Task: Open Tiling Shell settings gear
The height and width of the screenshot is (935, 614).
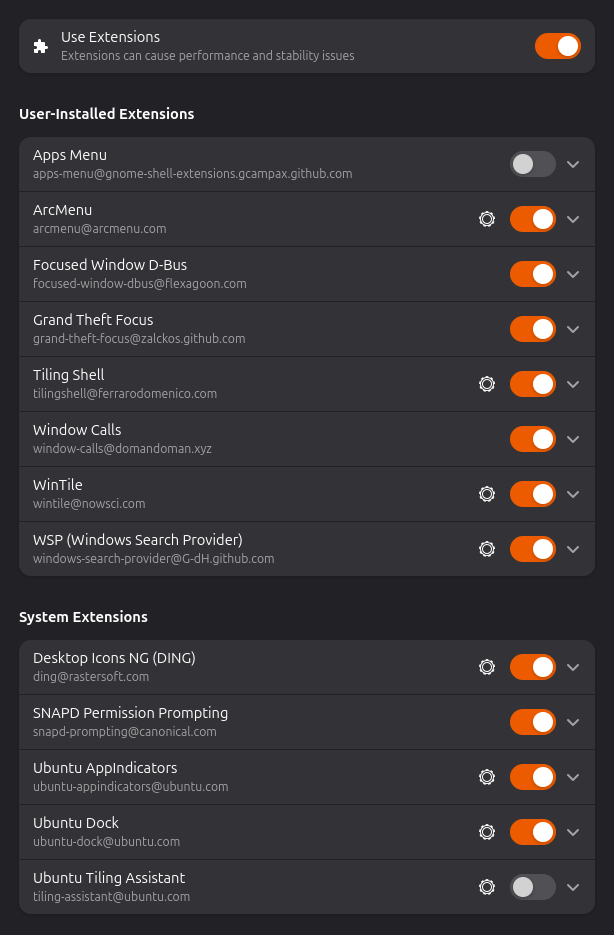Action: (x=487, y=384)
